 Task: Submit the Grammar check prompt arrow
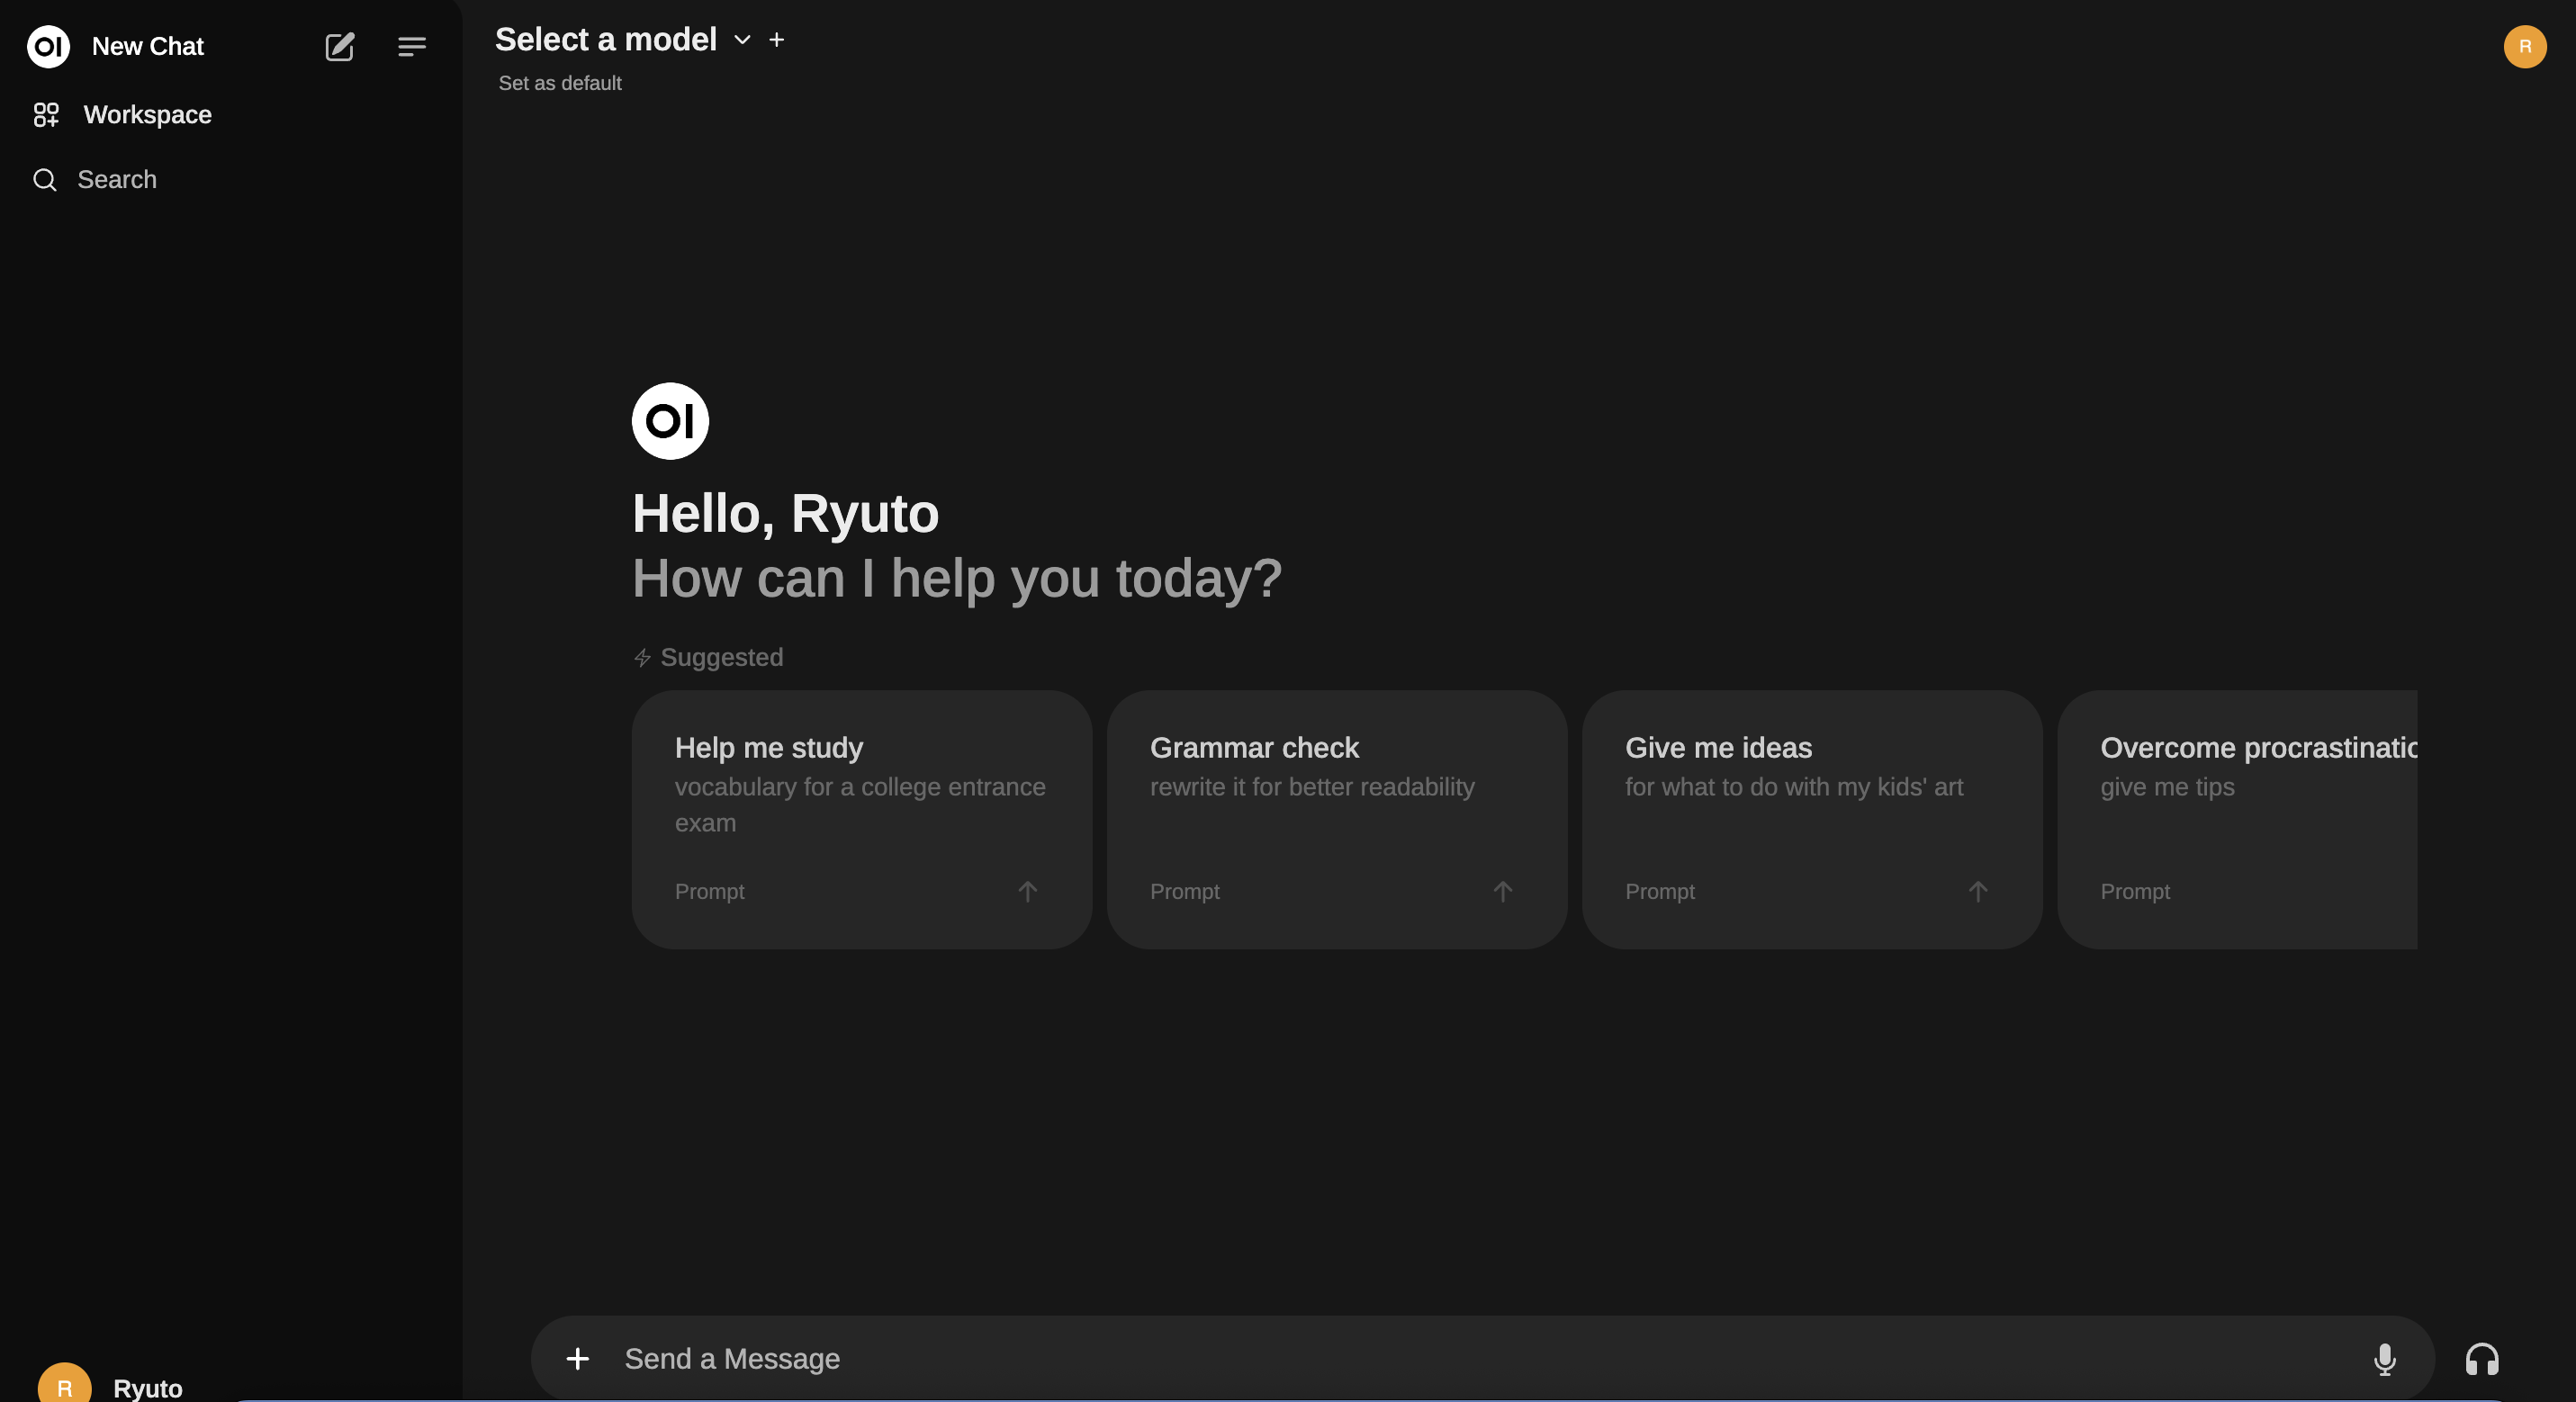coord(1502,891)
